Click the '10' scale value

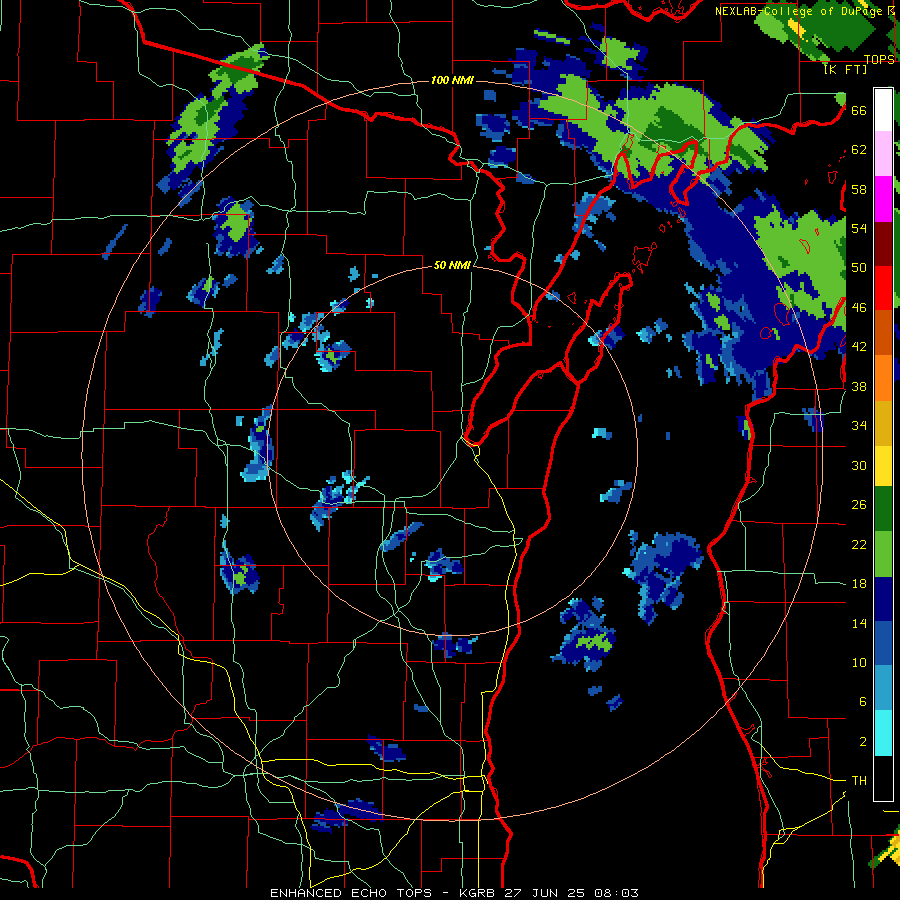click(859, 663)
